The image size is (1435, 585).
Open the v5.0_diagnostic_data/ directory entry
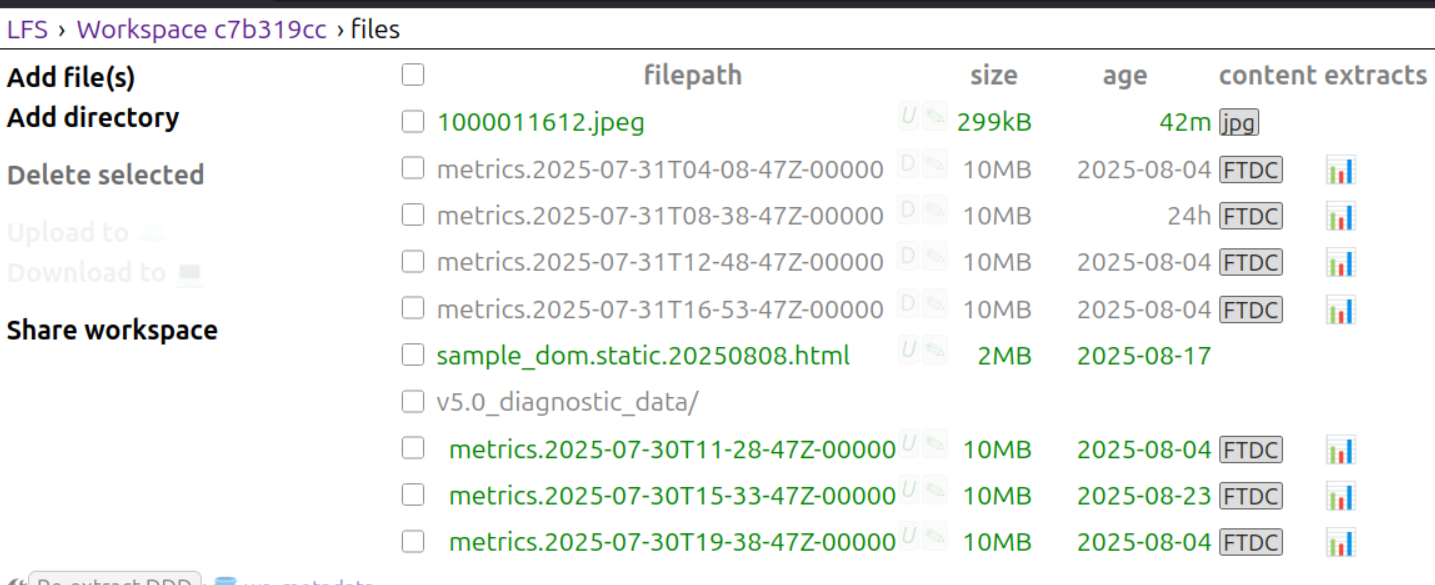[x=567, y=402]
